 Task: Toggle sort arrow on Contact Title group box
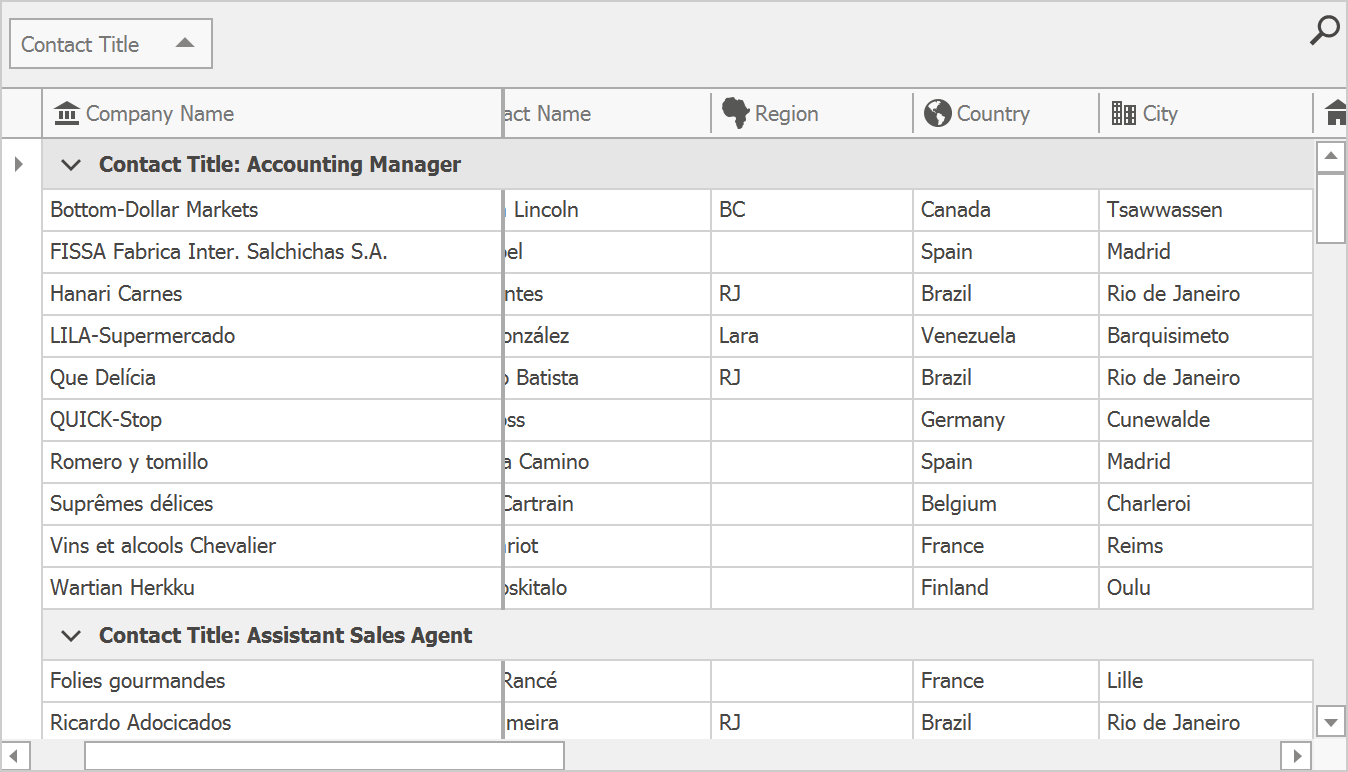coord(185,43)
